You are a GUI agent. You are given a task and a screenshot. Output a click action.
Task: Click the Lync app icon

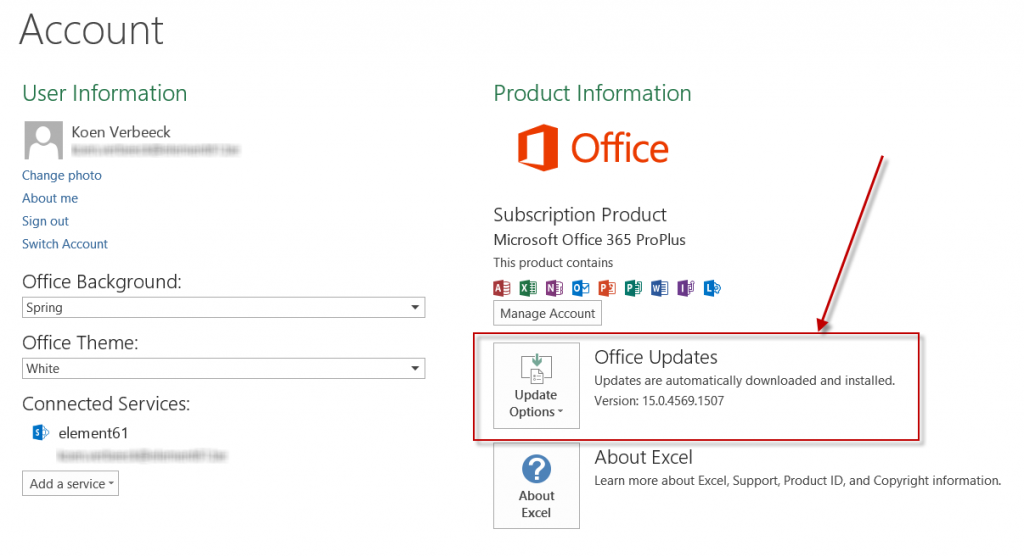712,288
